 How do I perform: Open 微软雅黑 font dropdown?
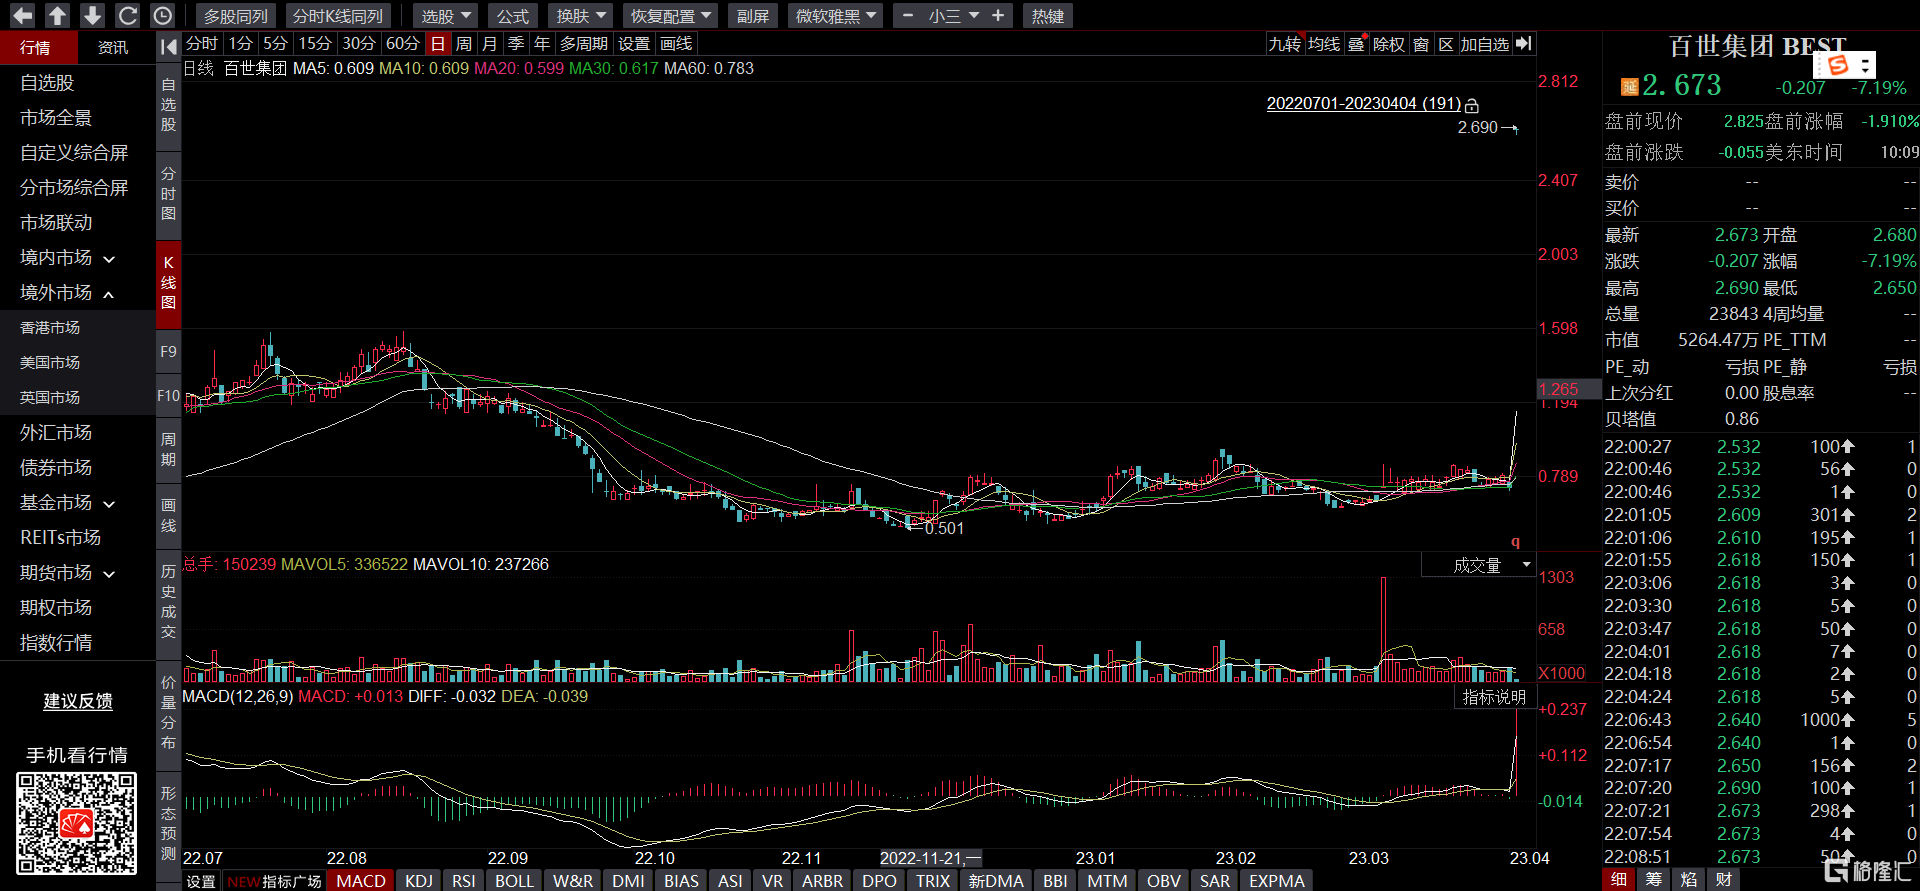coord(836,16)
